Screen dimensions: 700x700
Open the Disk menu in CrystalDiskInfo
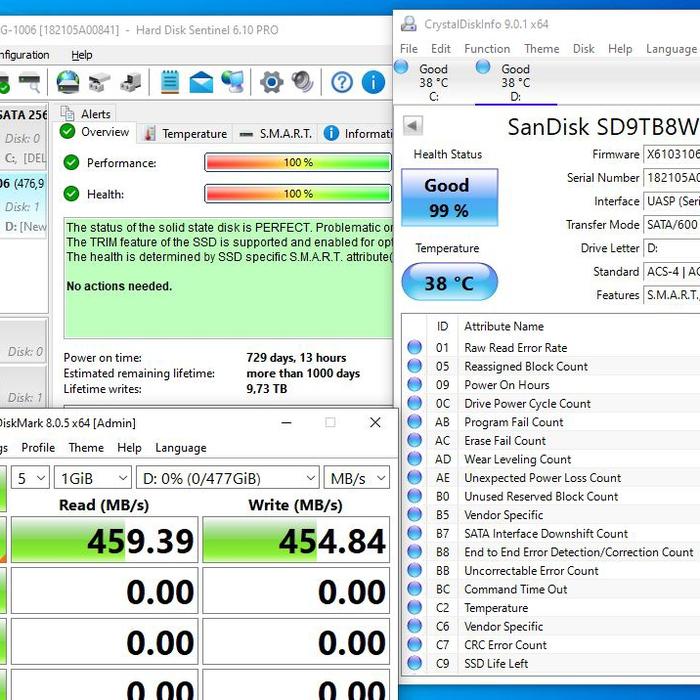[x=583, y=49]
